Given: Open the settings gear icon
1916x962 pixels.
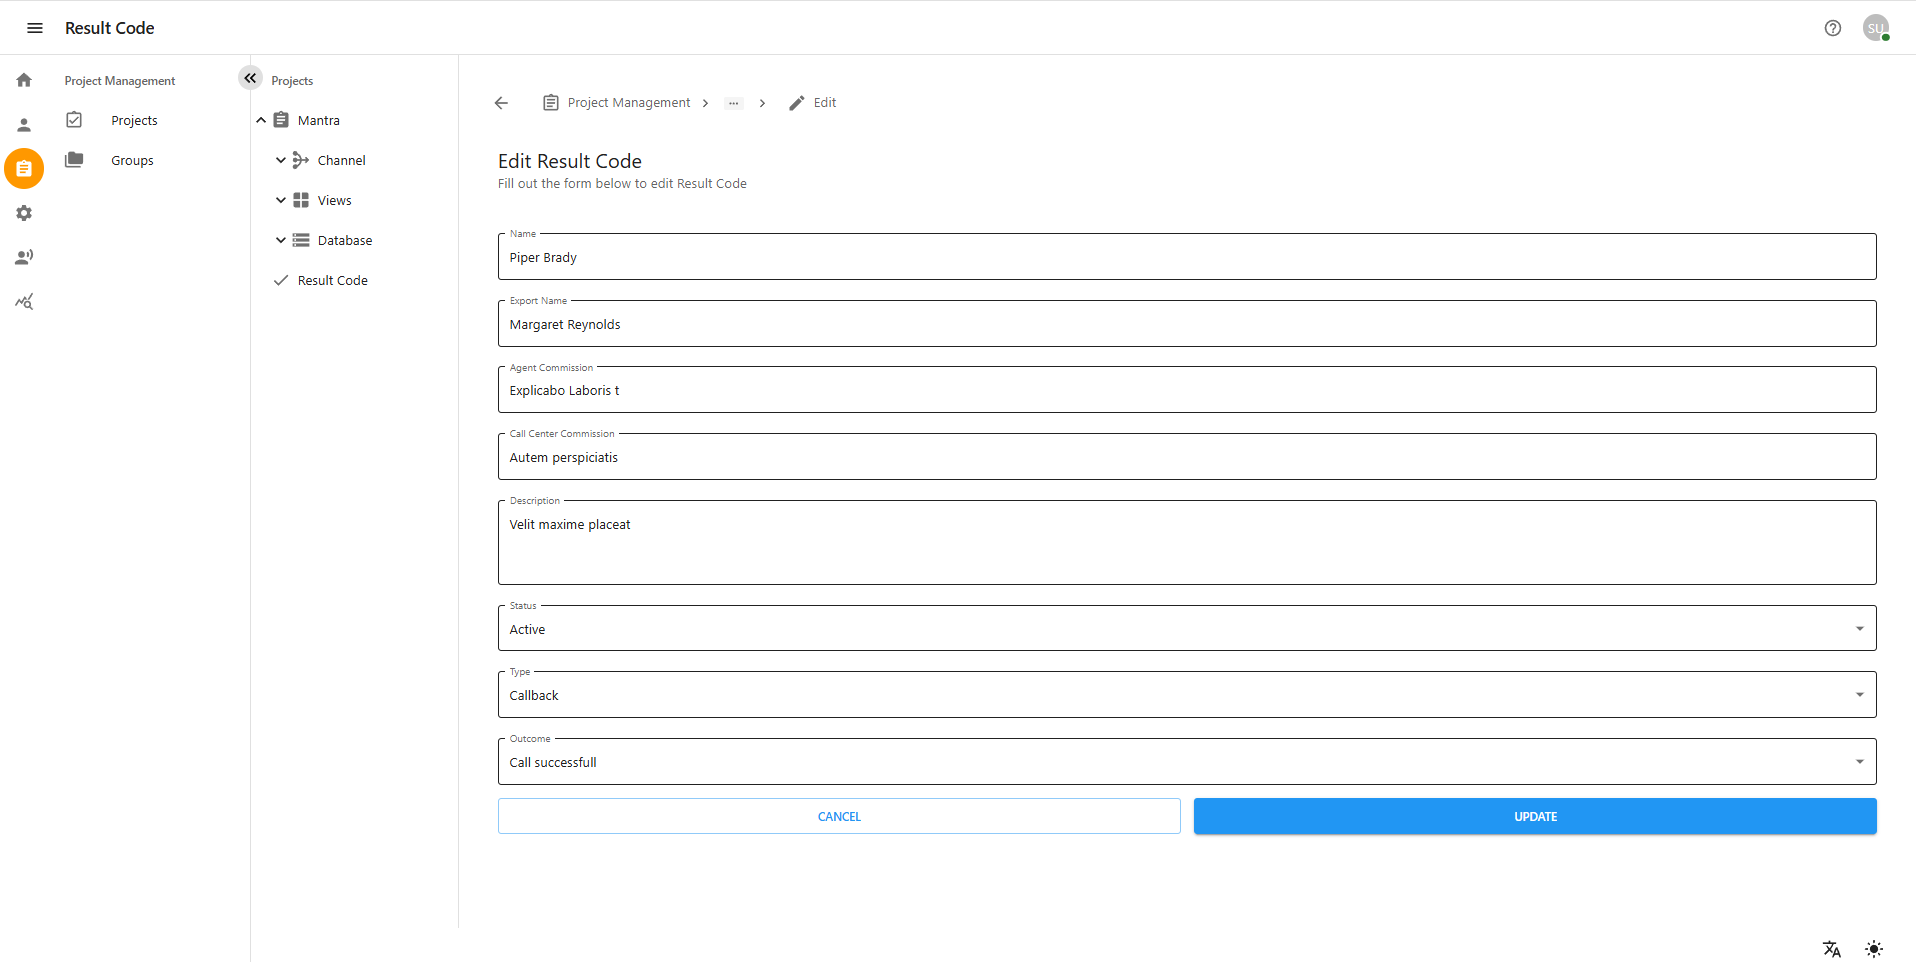Looking at the screenshot, I should [23, 213].
